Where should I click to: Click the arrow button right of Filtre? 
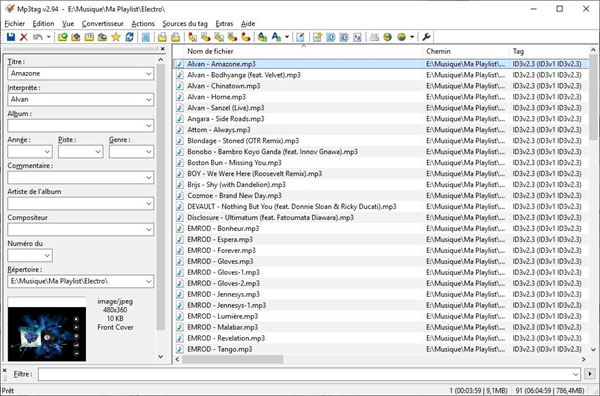pos(590,374)
